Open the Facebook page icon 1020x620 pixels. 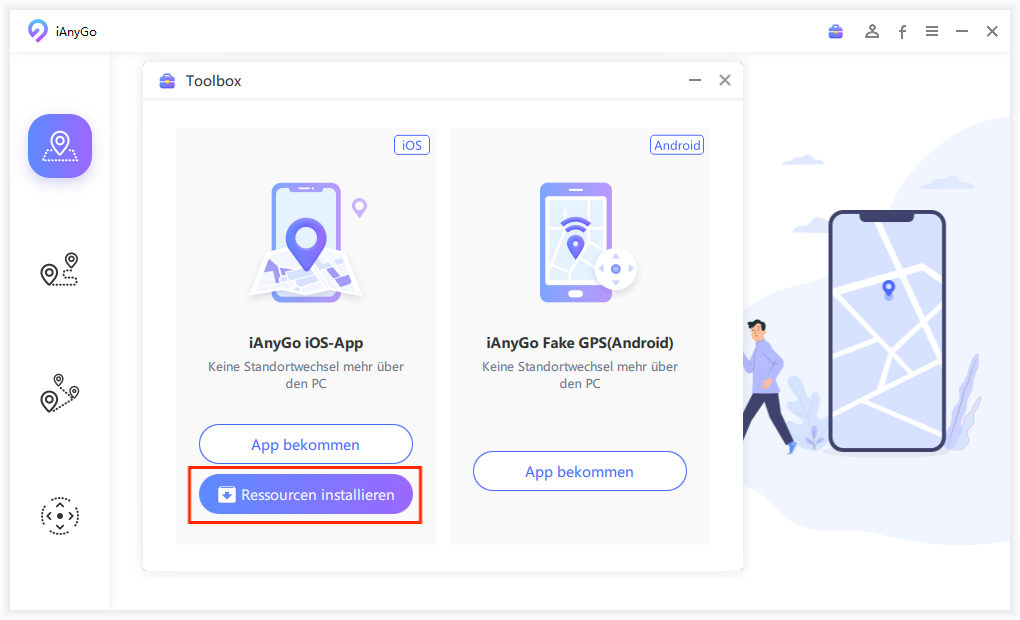(902, 32)
